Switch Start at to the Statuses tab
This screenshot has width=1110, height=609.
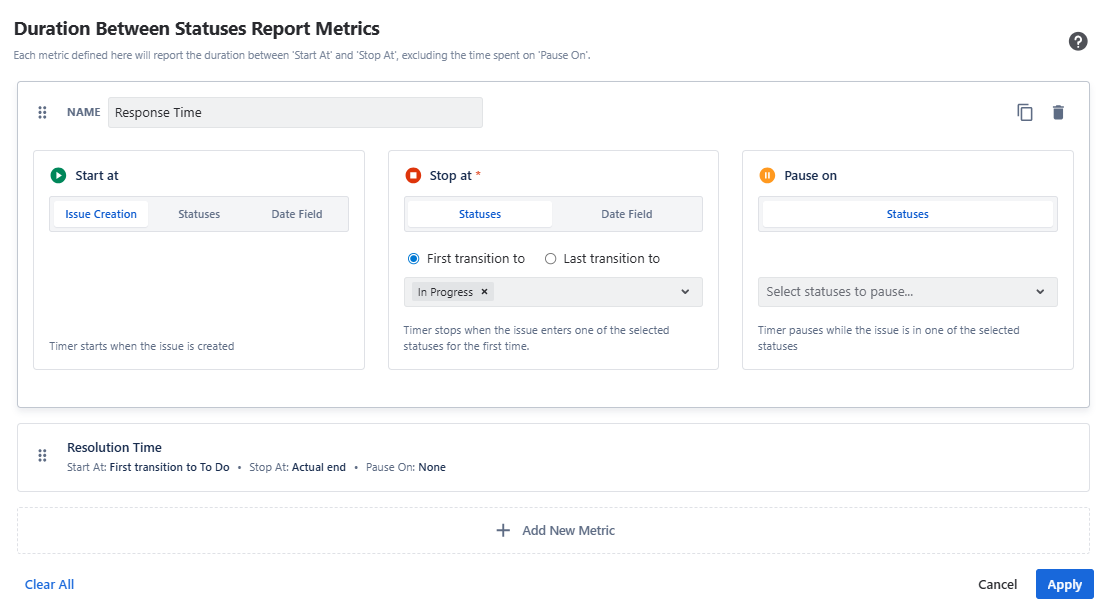point(199,213)
